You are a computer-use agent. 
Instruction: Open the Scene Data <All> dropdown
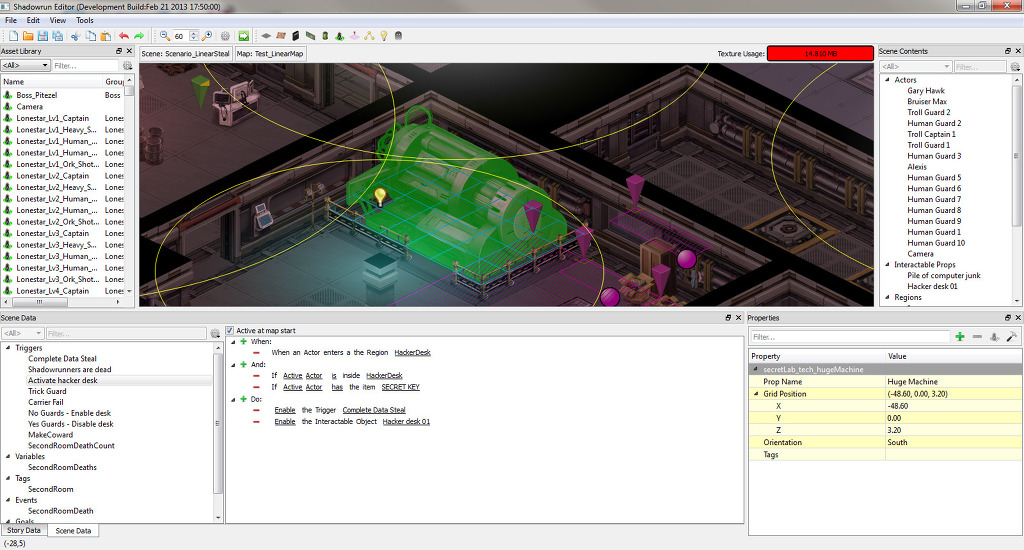pos(22,334)
